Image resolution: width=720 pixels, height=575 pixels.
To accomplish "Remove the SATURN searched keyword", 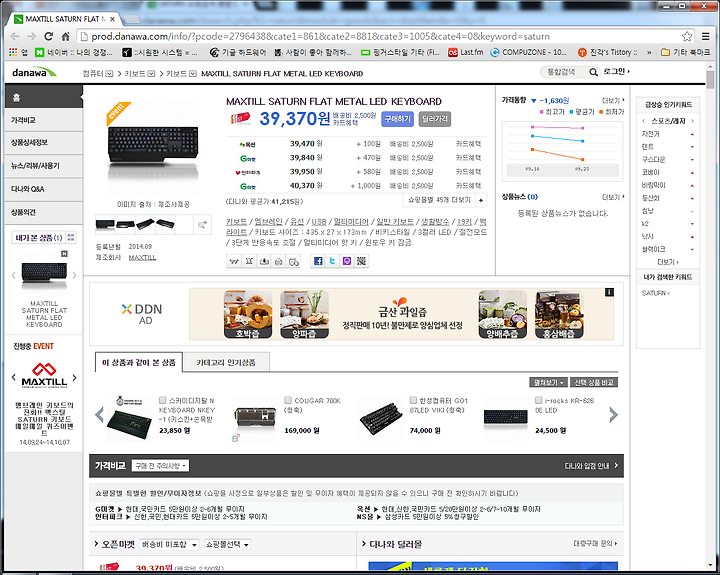I will pos(668,293).
